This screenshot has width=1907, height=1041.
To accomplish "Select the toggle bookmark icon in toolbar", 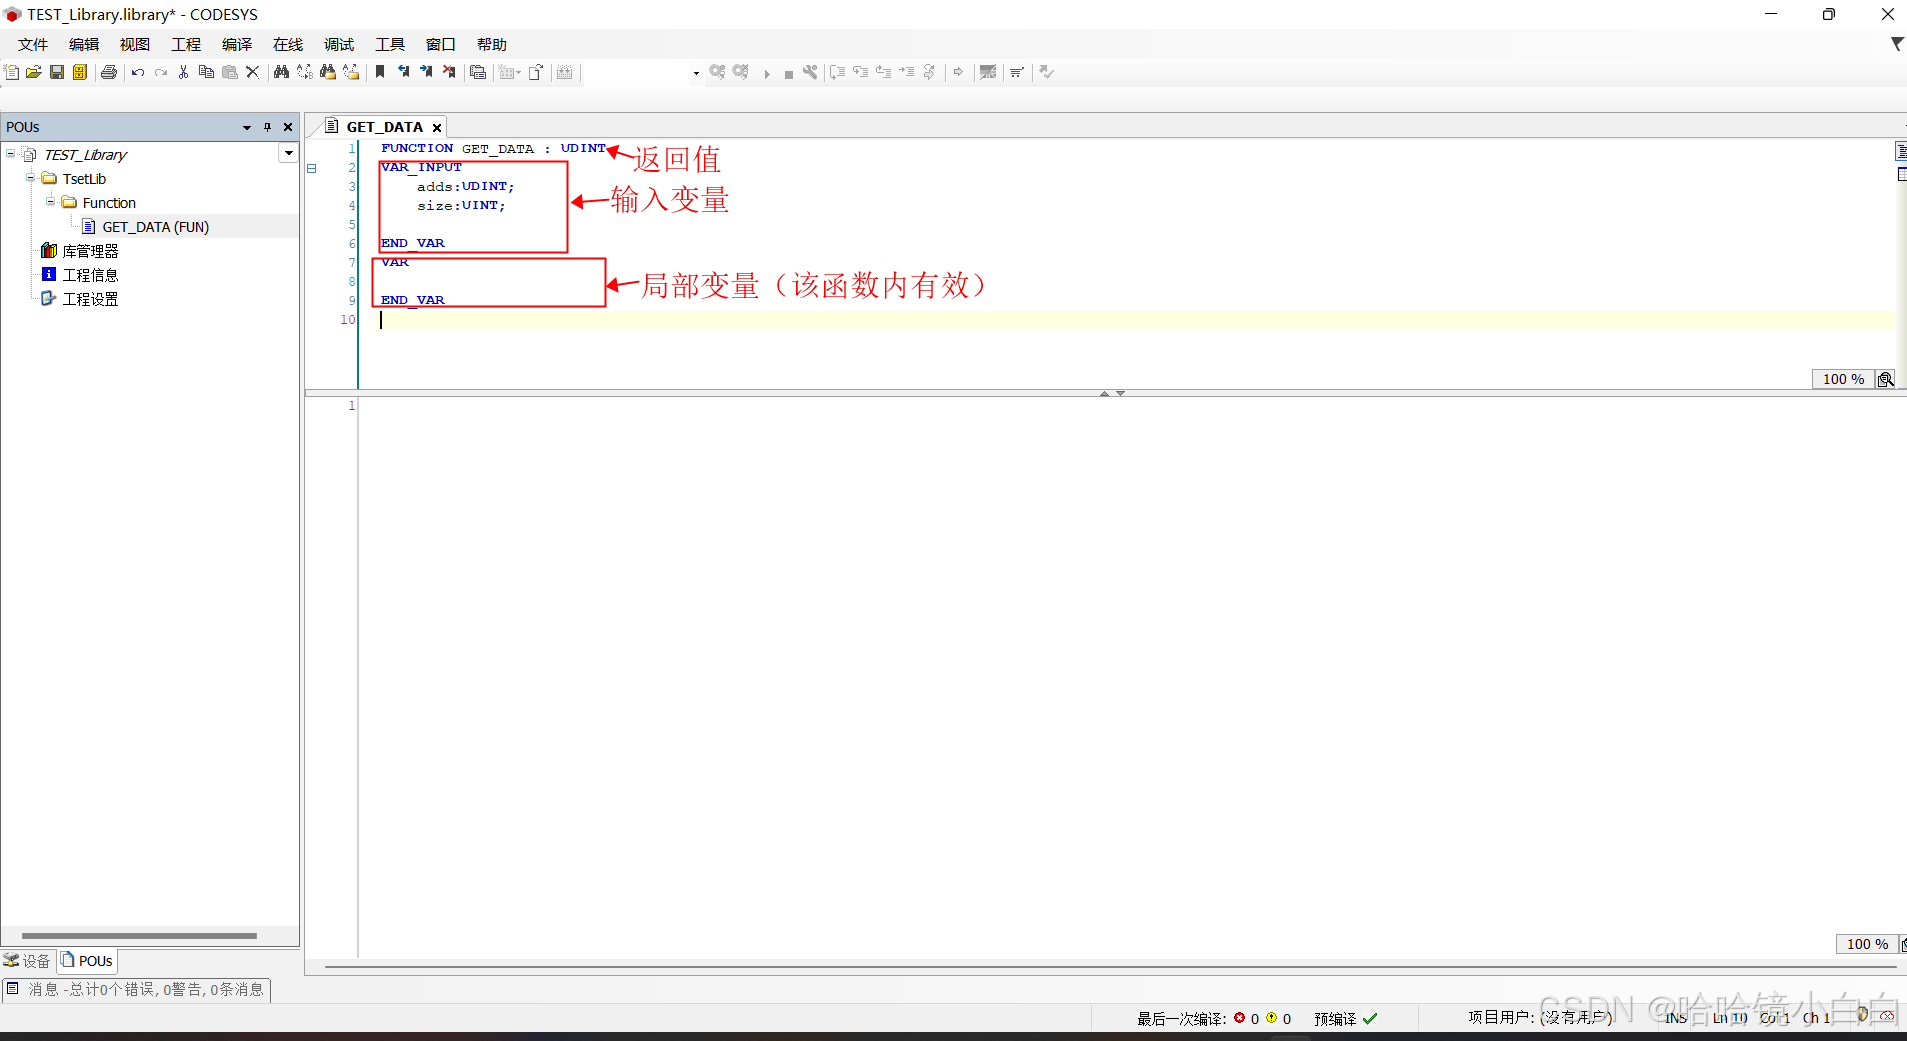I will (379, 71).
